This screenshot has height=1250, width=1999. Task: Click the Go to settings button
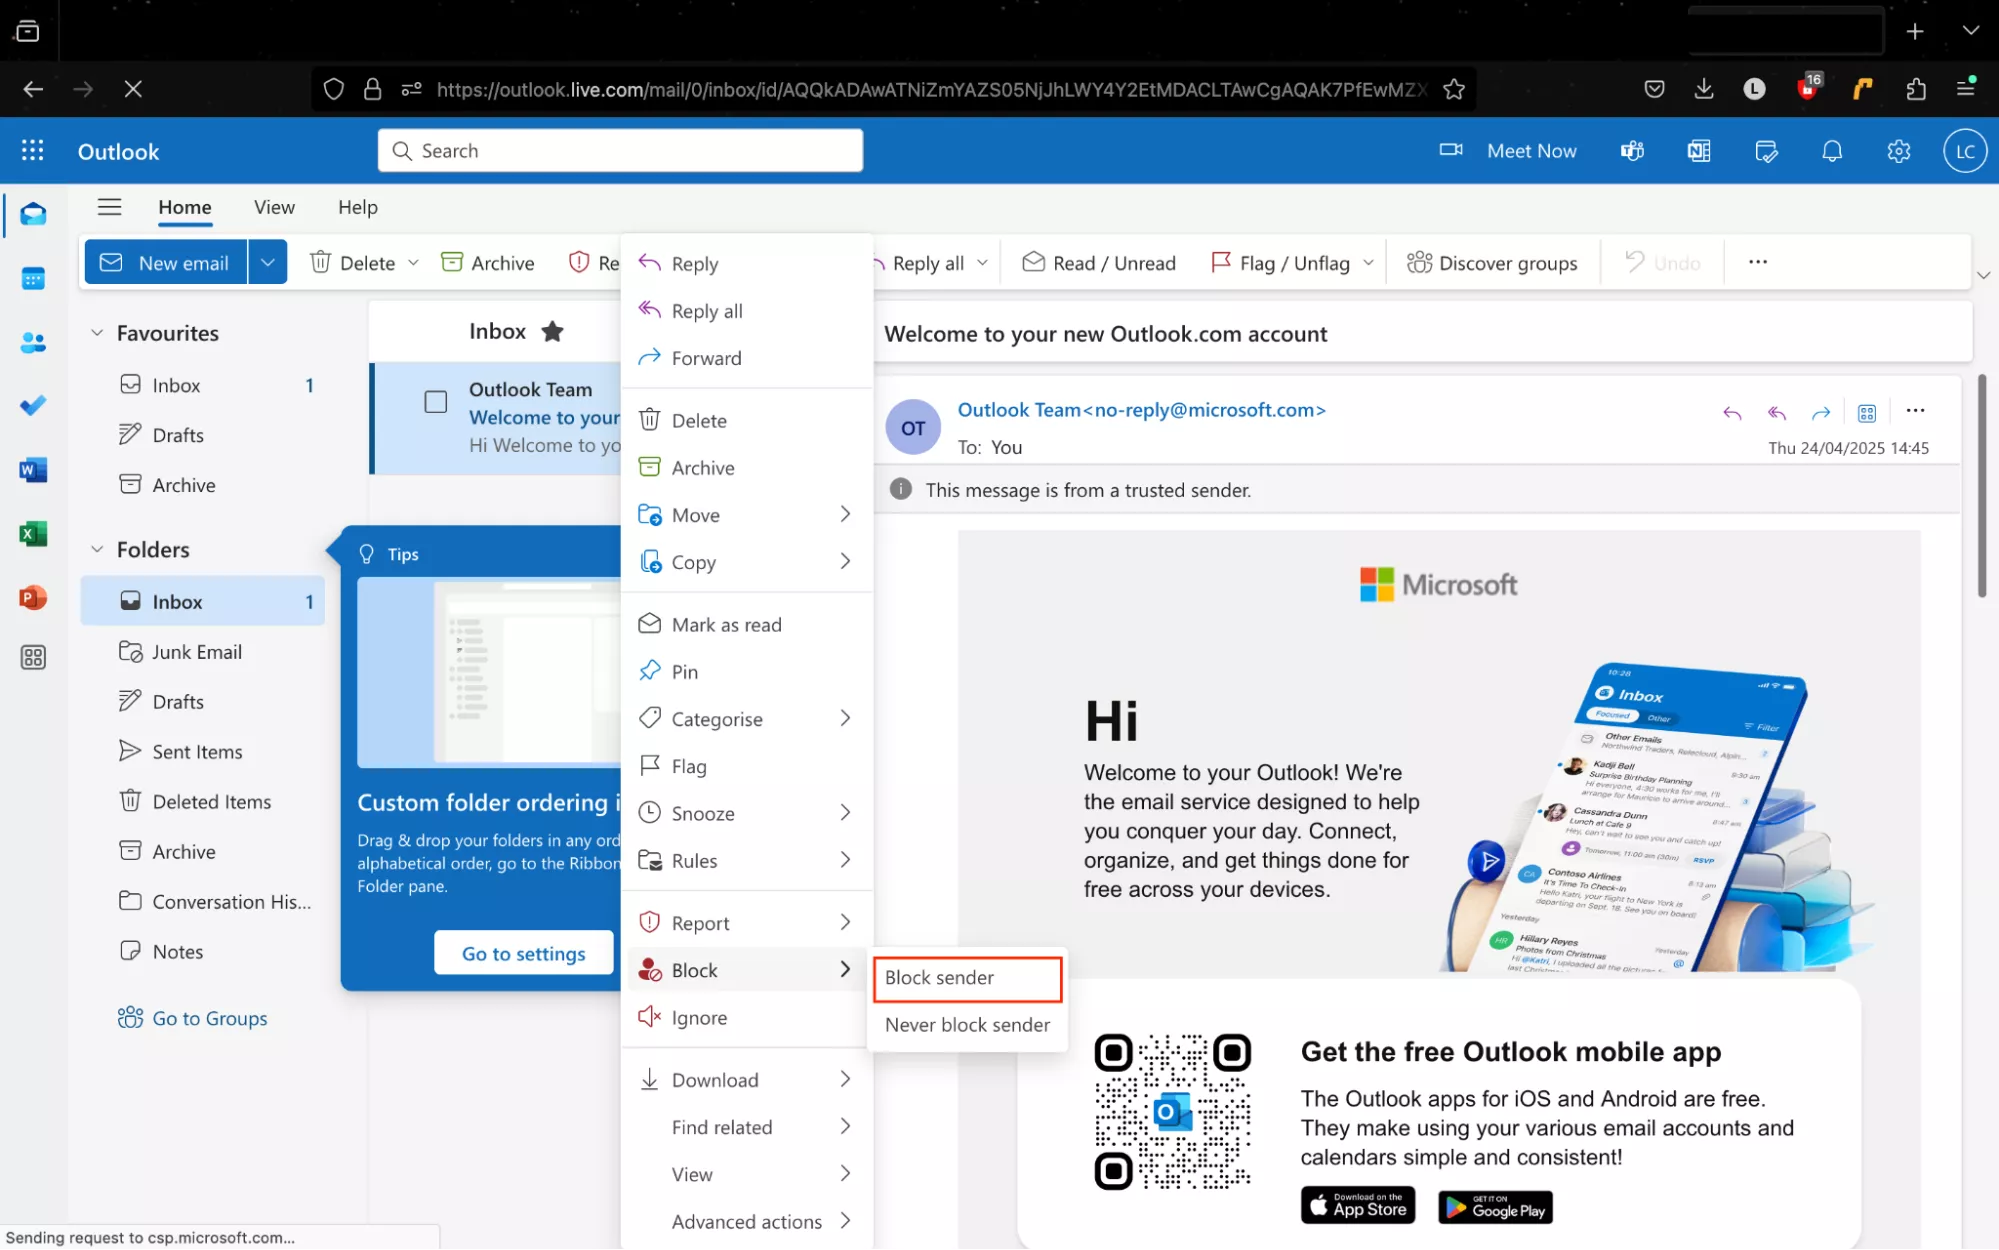click(x=523, y=953)
